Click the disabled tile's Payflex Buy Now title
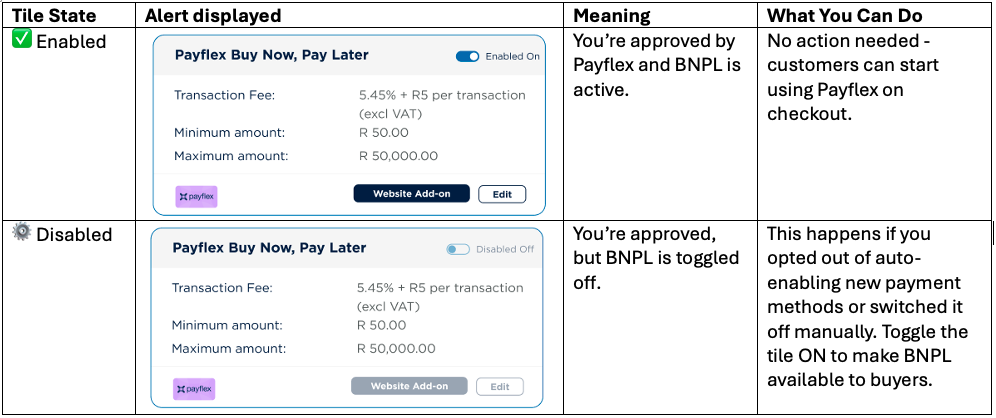Image resolution: width=996 pixels, height=418 pixels. (x=269, y=248)
